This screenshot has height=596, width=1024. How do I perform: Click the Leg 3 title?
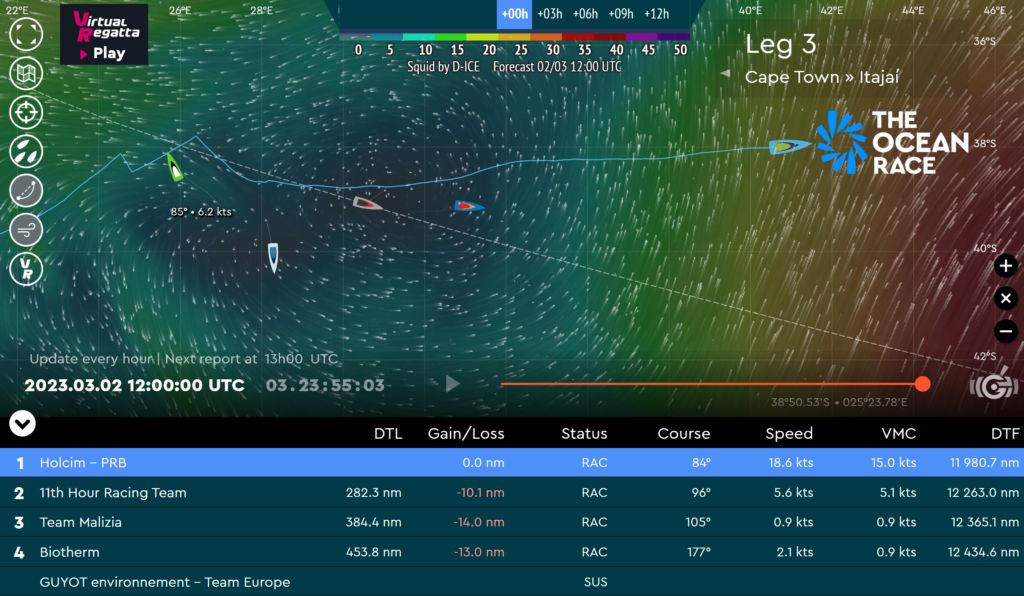pos(780,44)
